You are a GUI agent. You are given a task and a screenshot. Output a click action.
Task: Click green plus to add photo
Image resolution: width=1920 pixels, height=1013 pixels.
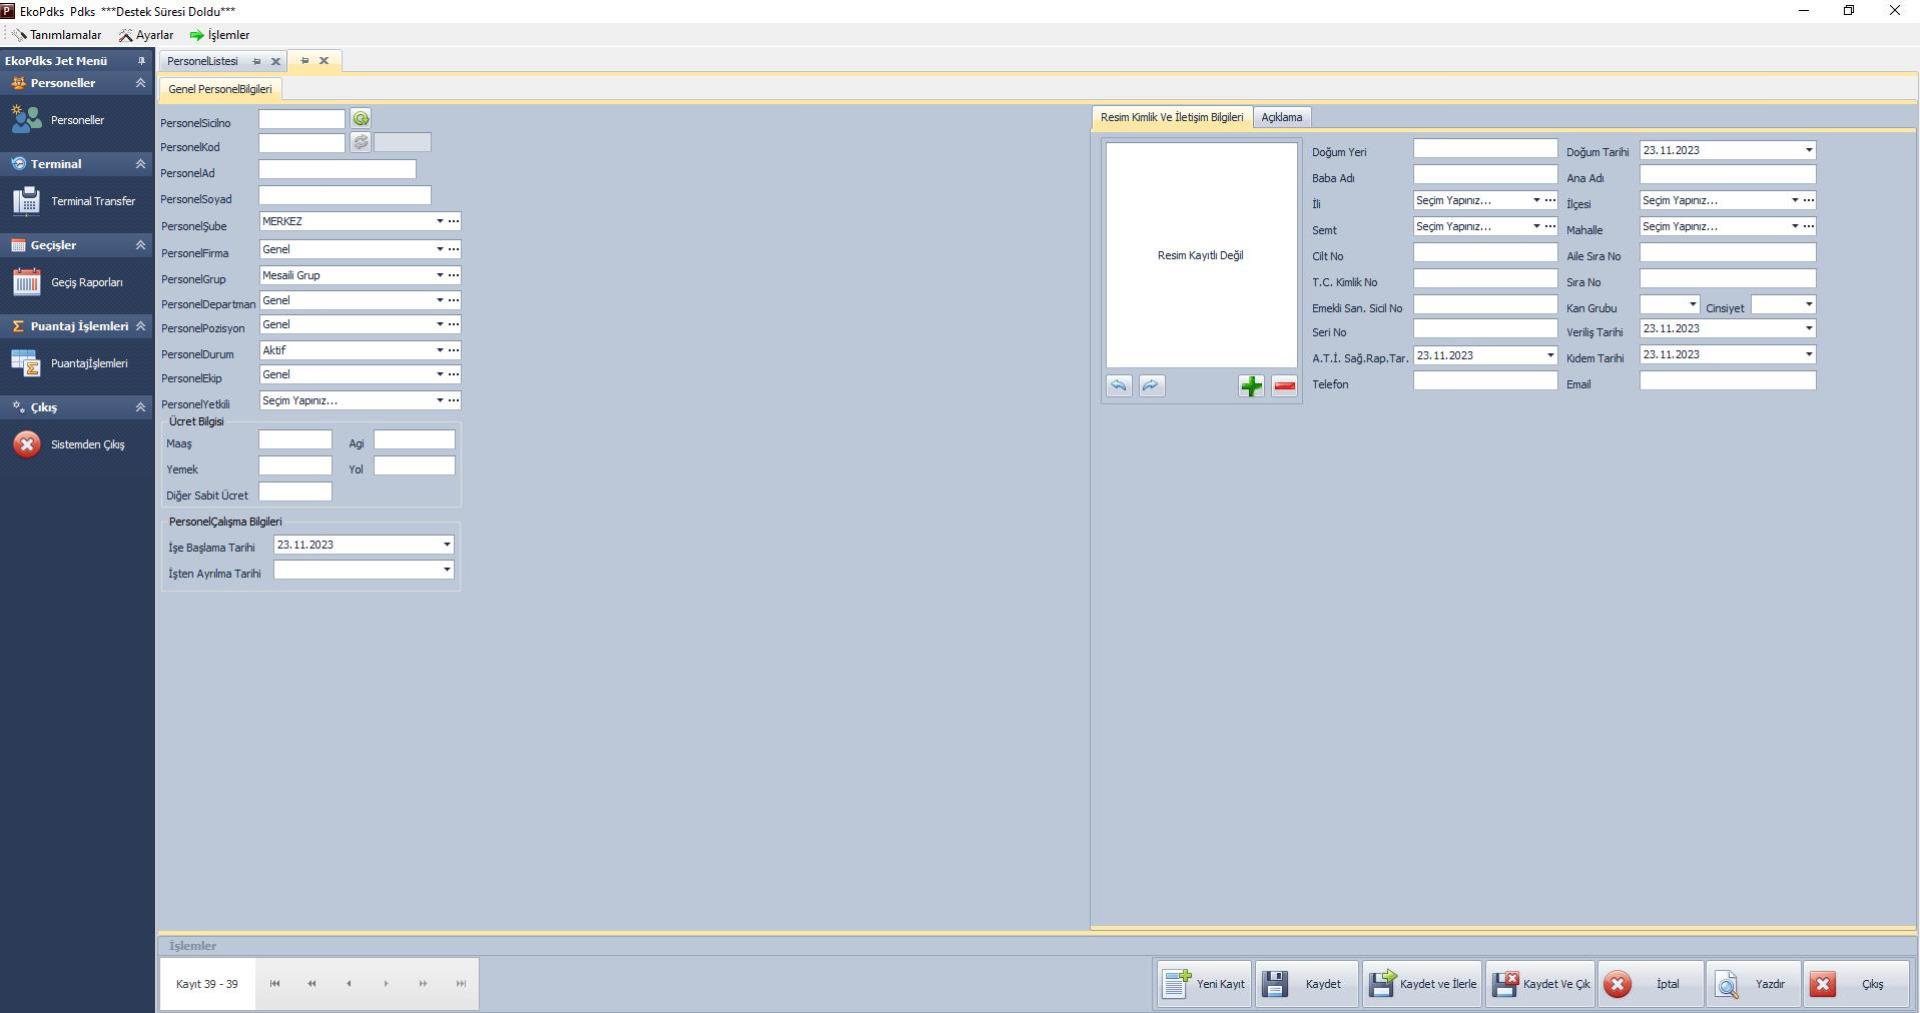click(x=1251, y=386)
